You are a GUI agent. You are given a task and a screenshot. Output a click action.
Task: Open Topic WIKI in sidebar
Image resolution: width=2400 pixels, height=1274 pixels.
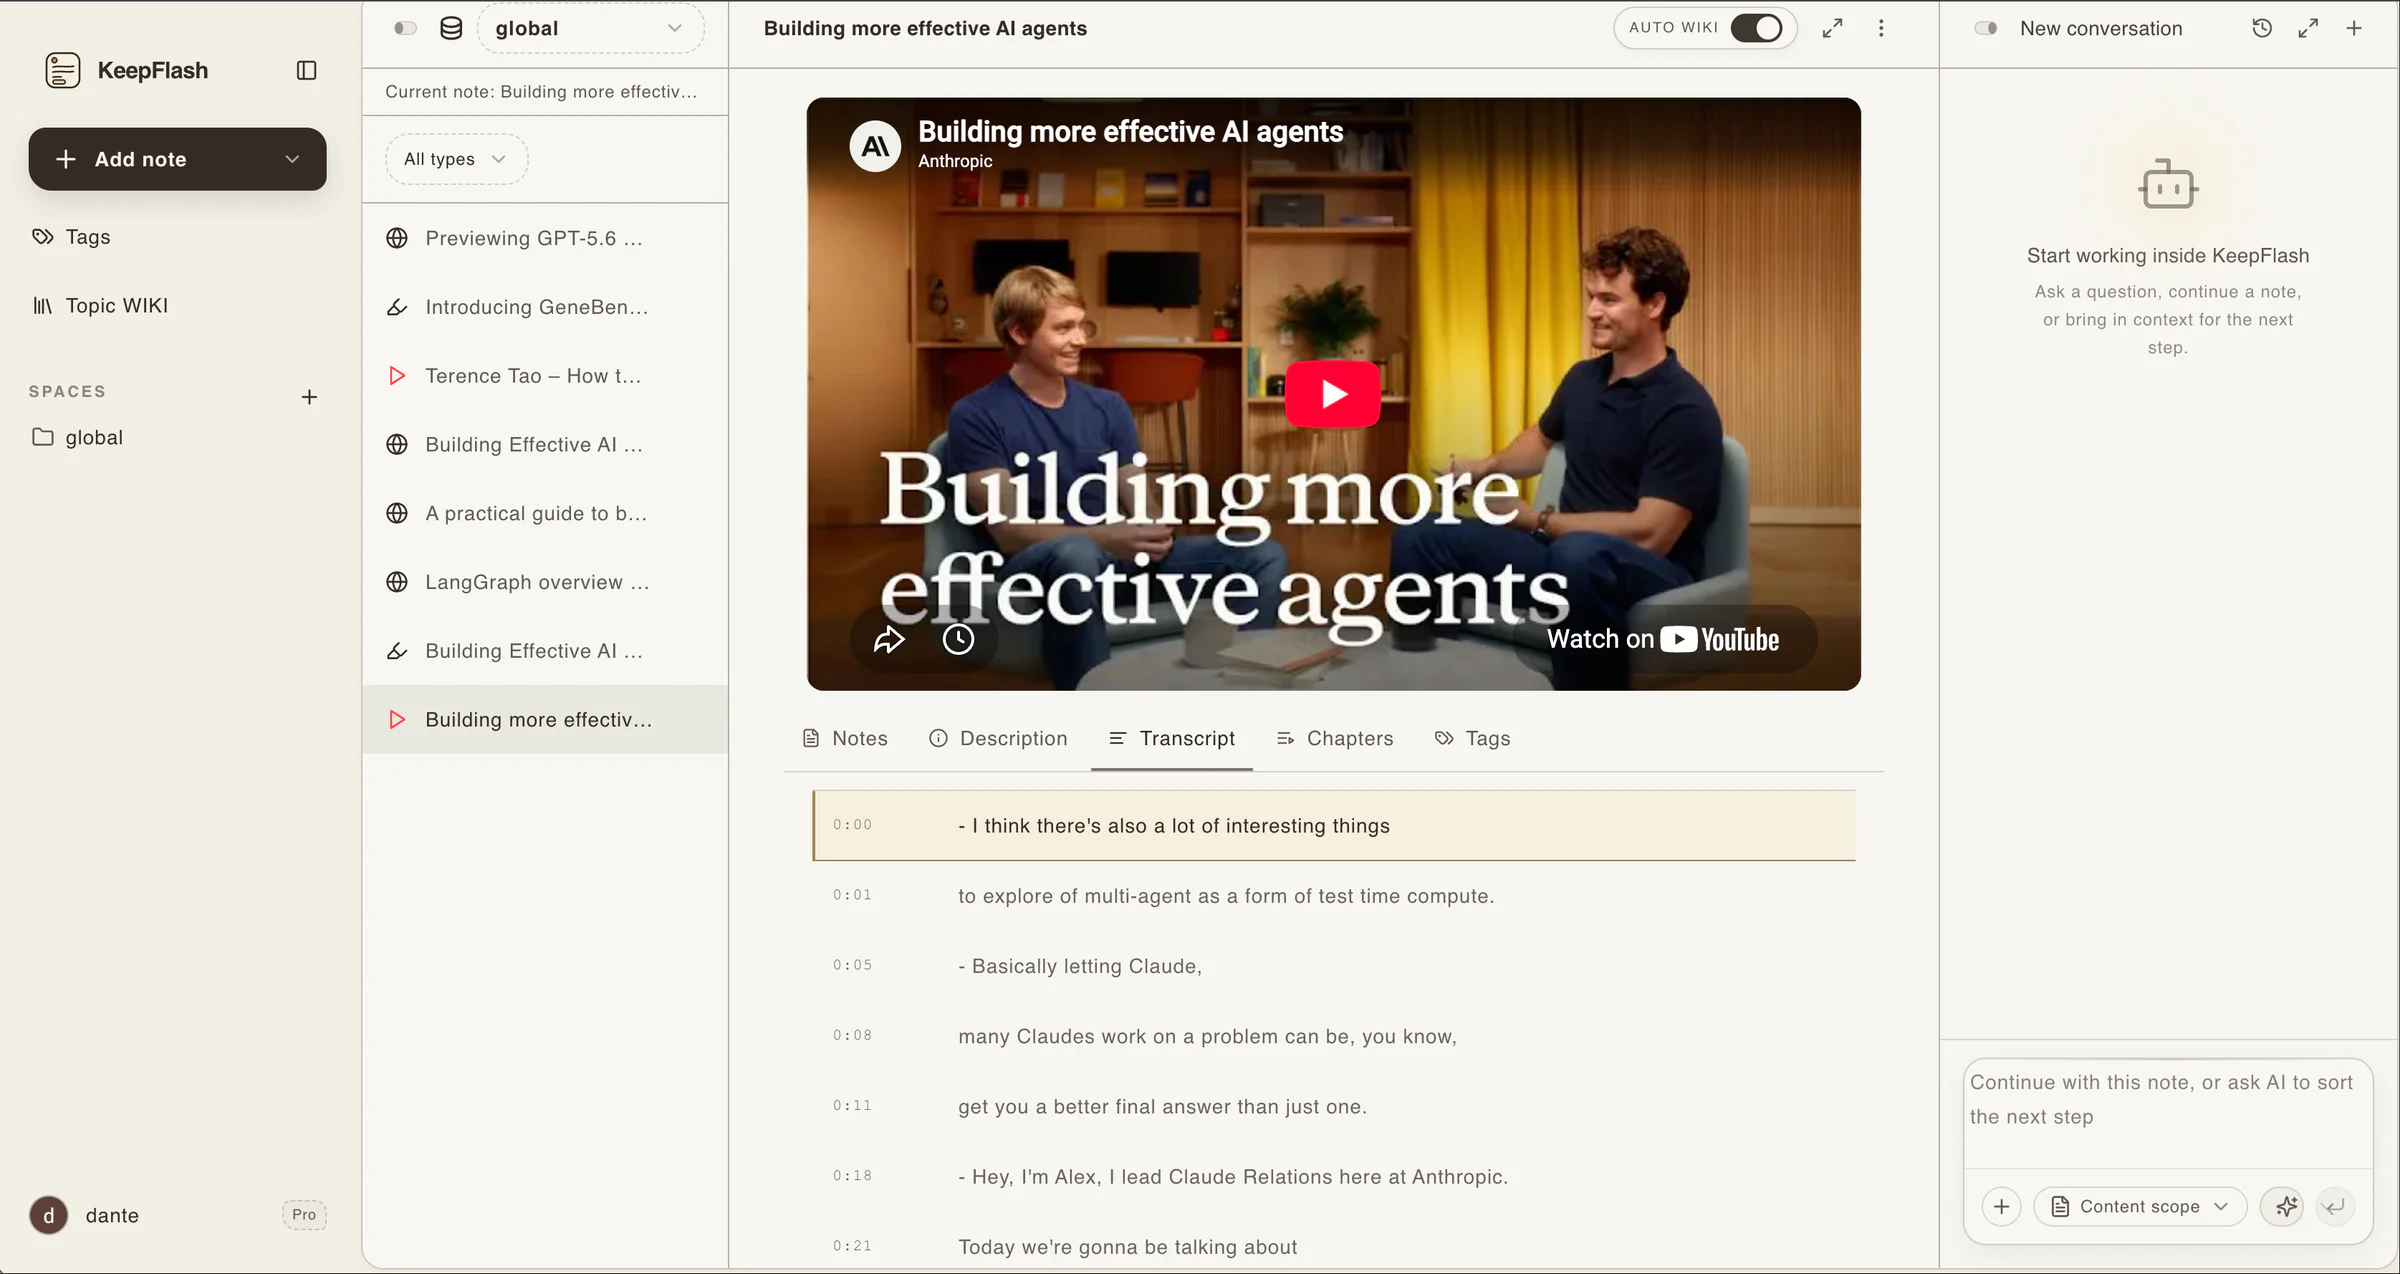click(x=100, y=305)
